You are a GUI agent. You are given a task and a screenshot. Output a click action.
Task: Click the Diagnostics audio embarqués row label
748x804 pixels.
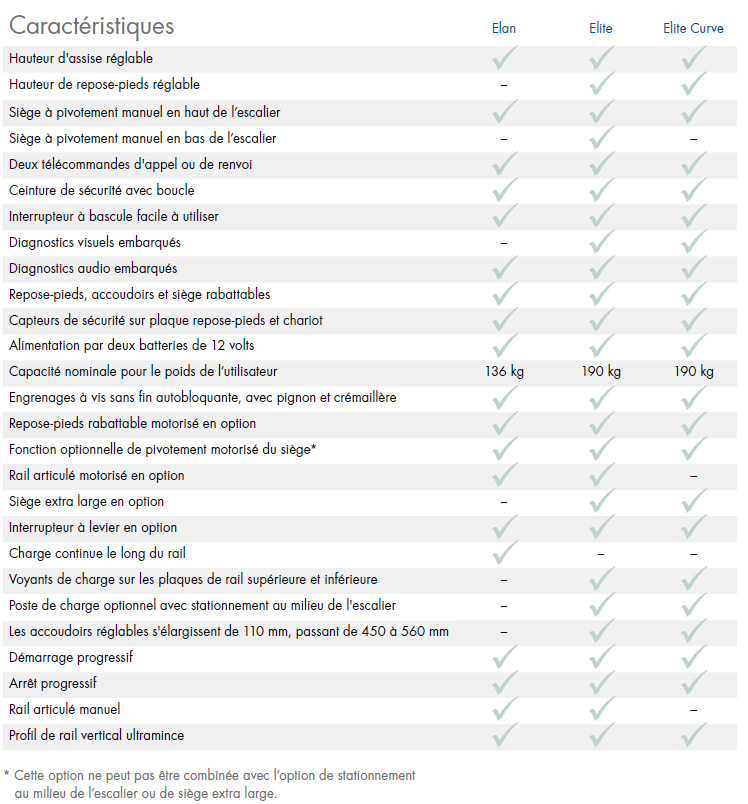[x=93, y=268]
